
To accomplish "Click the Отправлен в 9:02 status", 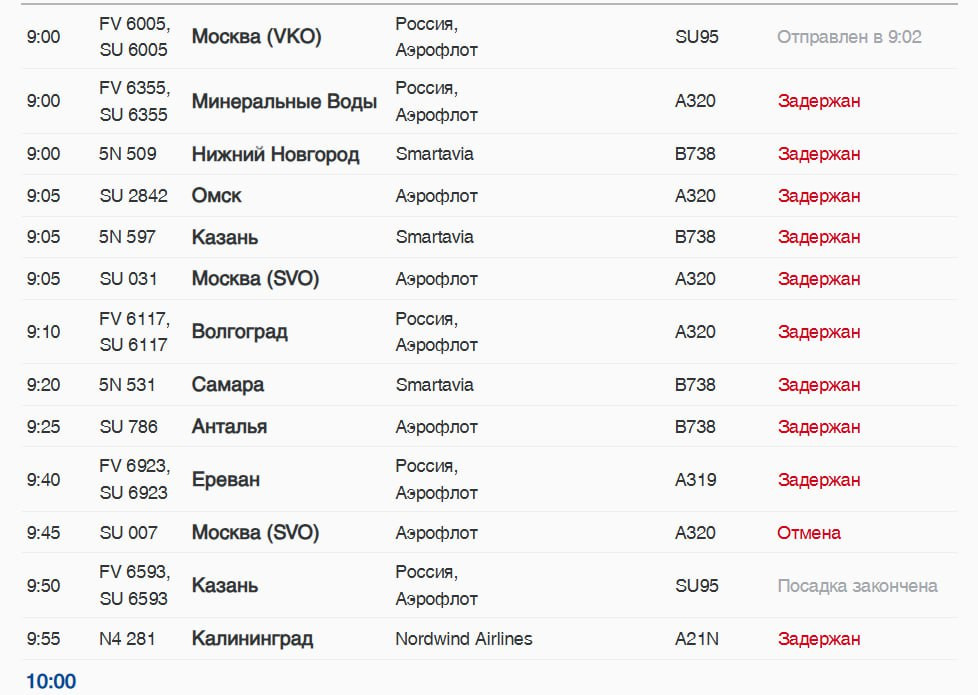I will tap(849, 37).
